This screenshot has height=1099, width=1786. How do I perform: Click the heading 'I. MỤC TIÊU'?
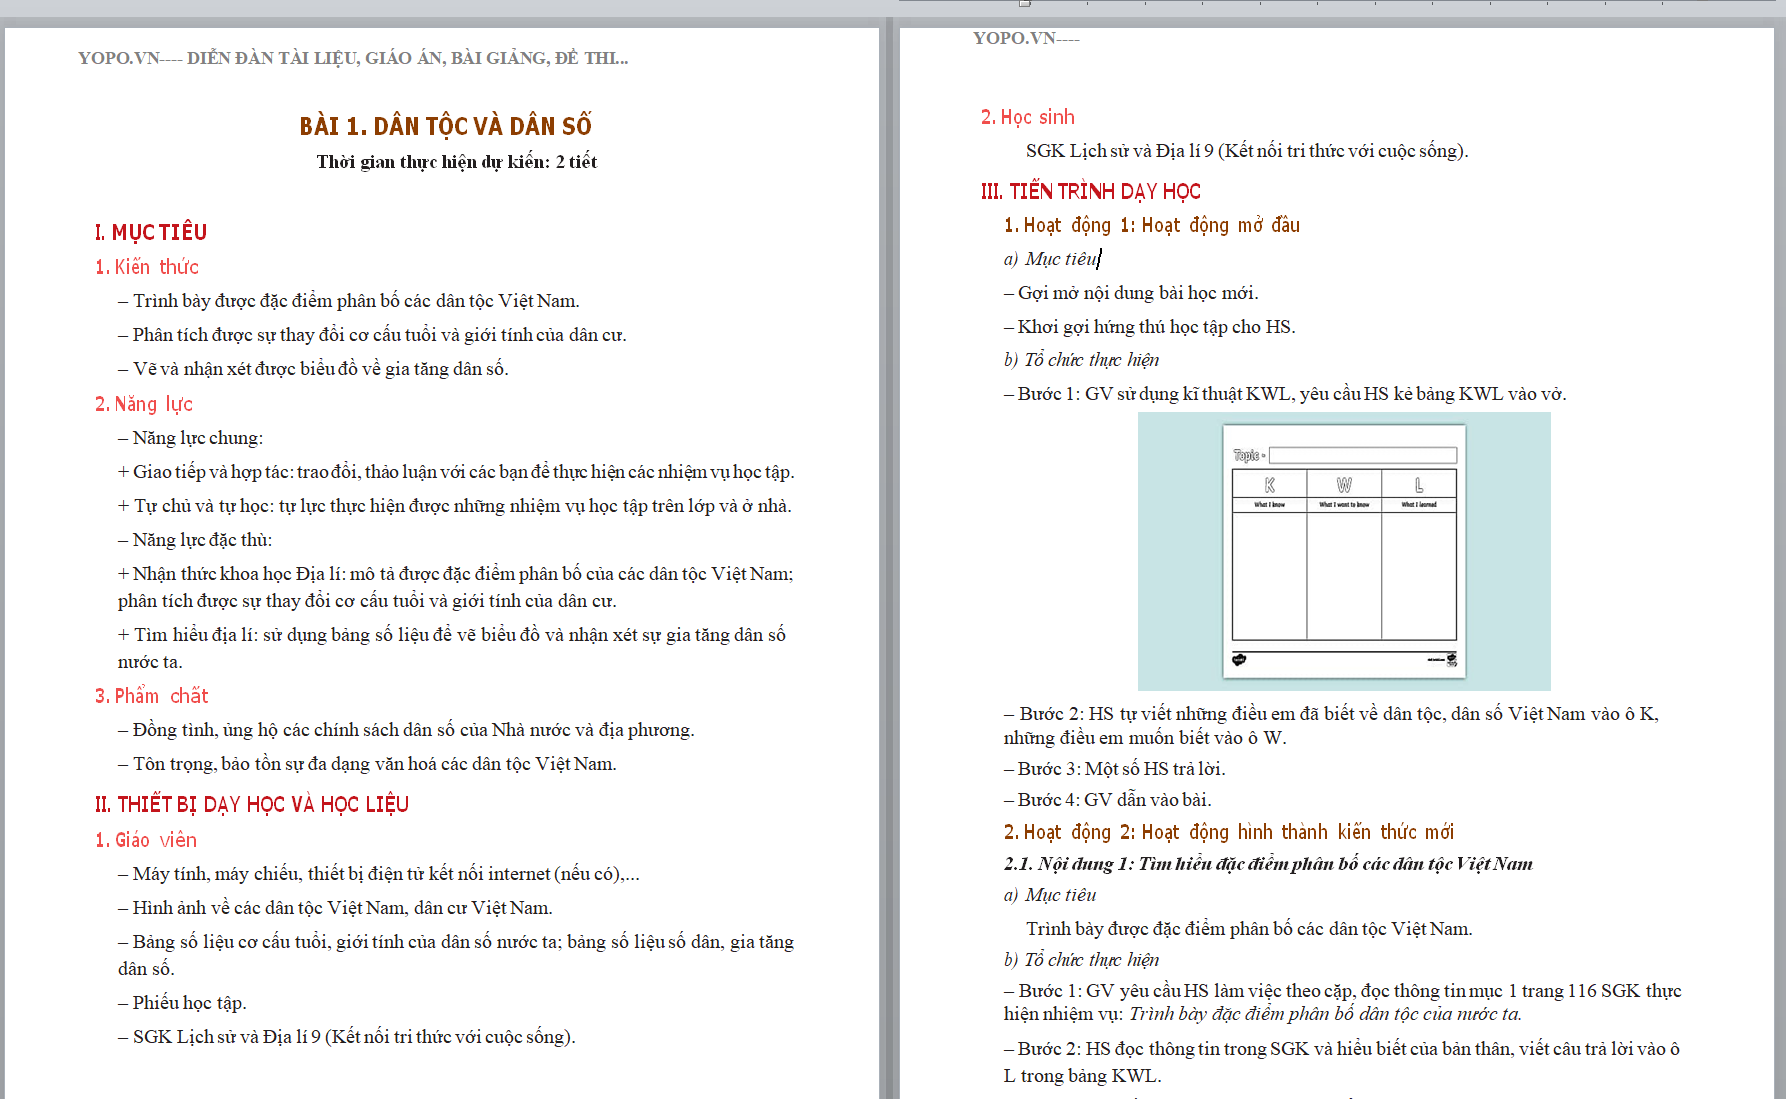click(151, 232)
